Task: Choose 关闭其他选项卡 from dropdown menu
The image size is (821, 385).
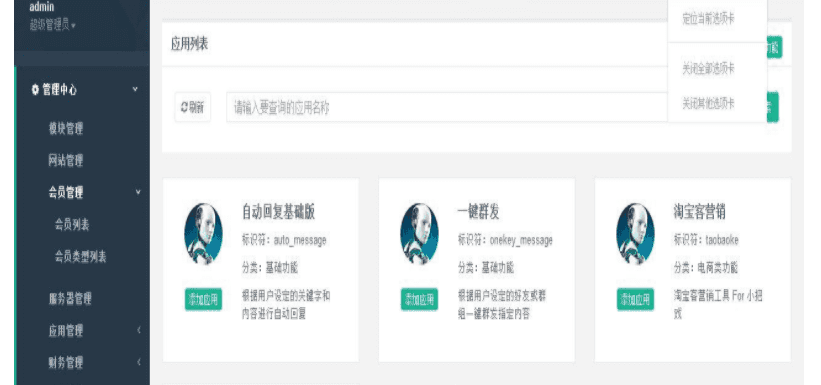Action: tap(708, 103)
